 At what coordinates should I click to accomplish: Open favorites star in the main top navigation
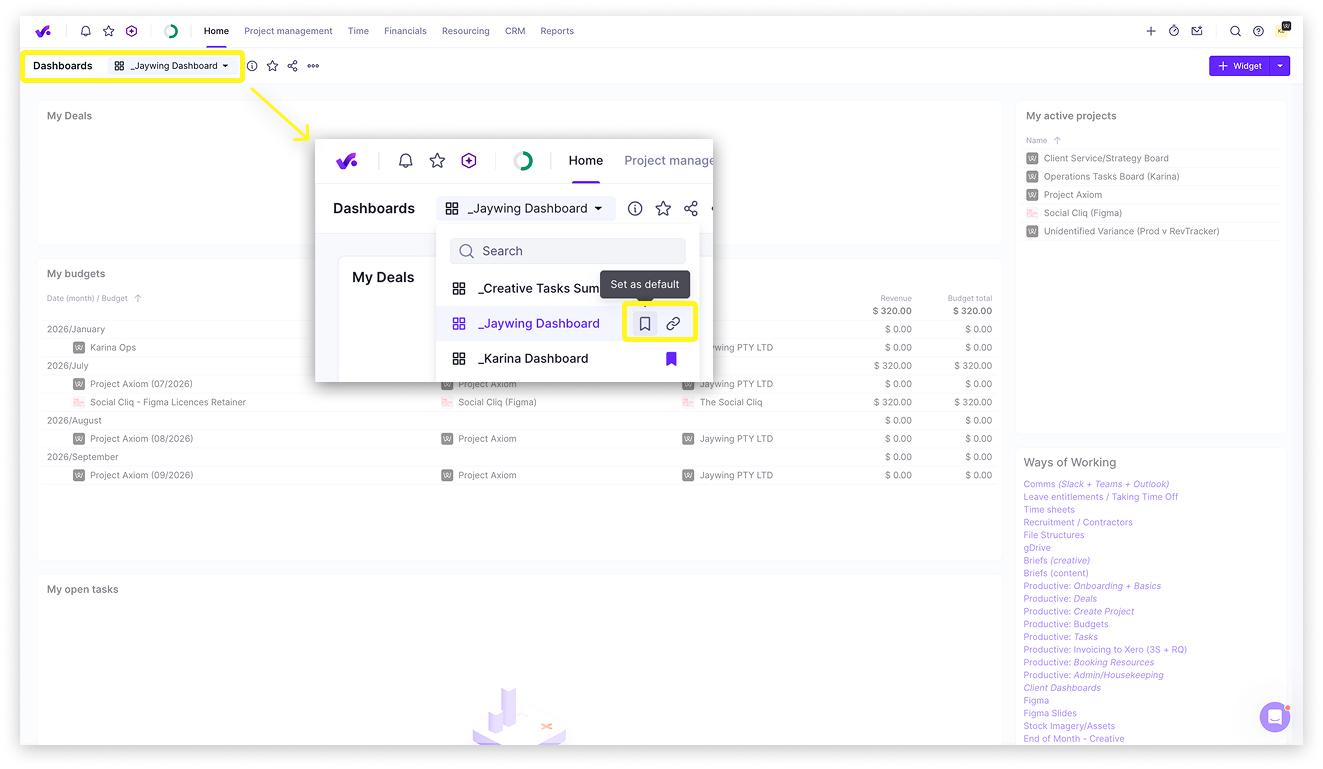point(109,31)
